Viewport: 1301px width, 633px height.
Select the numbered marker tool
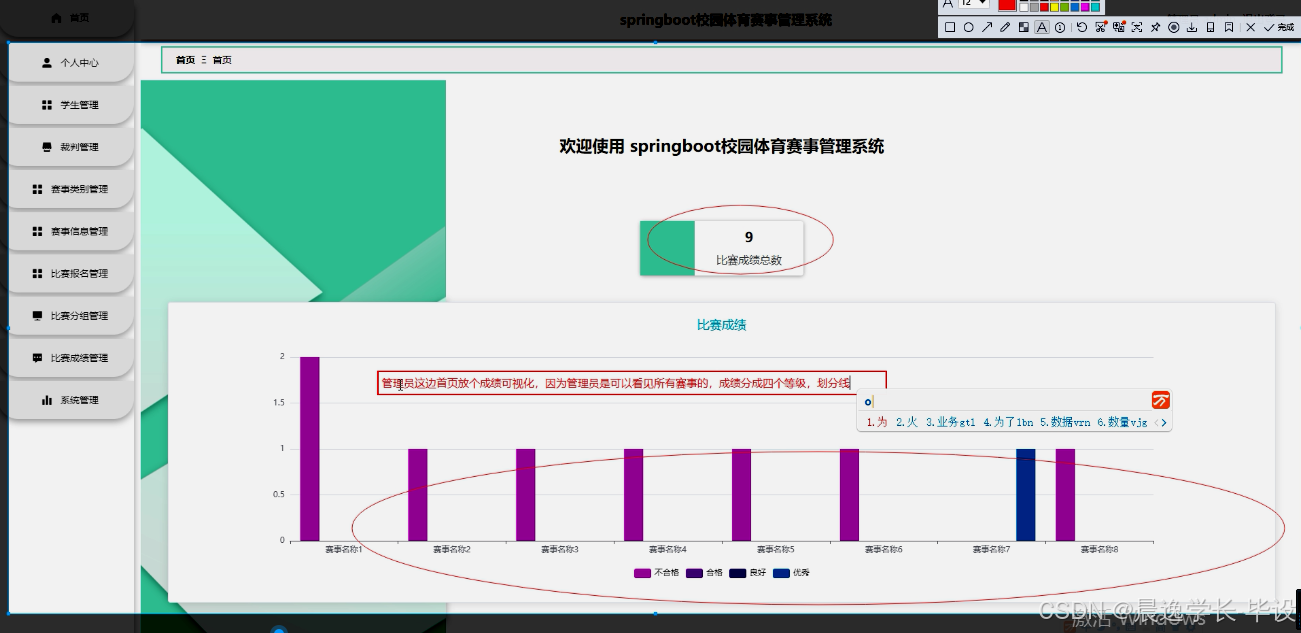point(1060,27)
